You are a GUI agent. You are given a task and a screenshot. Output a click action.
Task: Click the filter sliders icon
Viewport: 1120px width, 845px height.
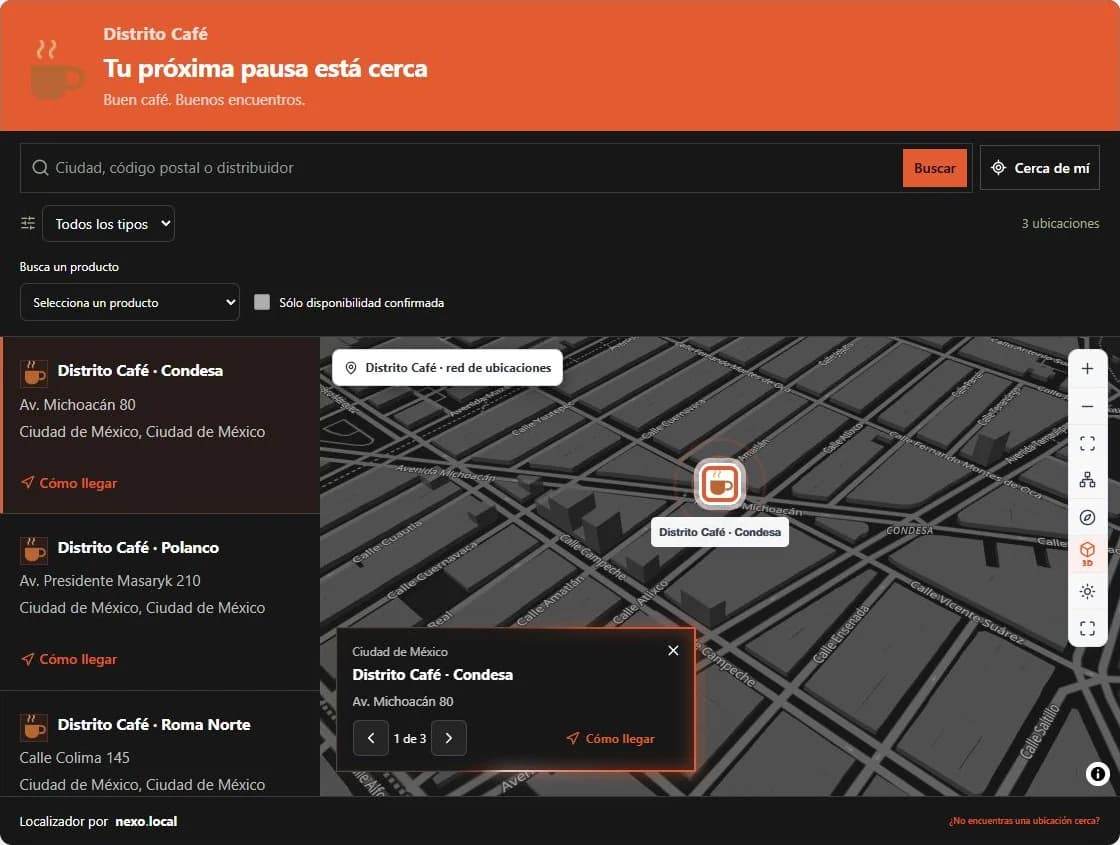(28, 224)
